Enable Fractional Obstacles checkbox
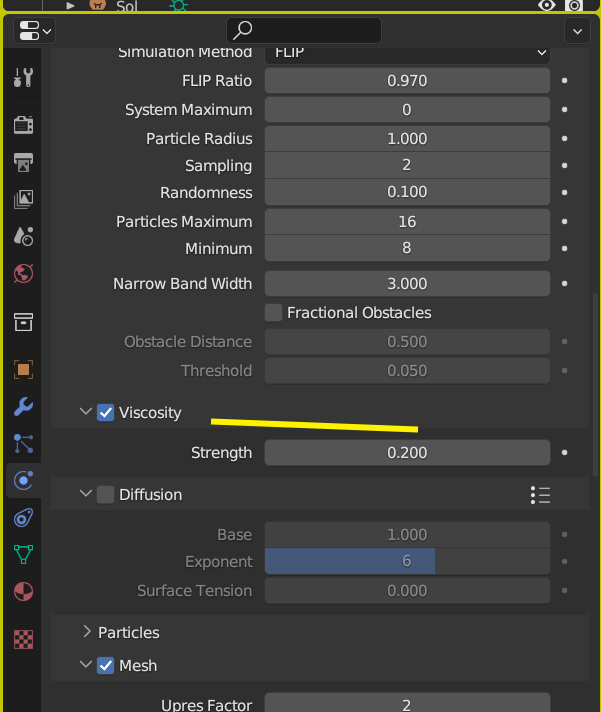Image resolution: width=601 pixels, height=712 pixels. (273, 313)
